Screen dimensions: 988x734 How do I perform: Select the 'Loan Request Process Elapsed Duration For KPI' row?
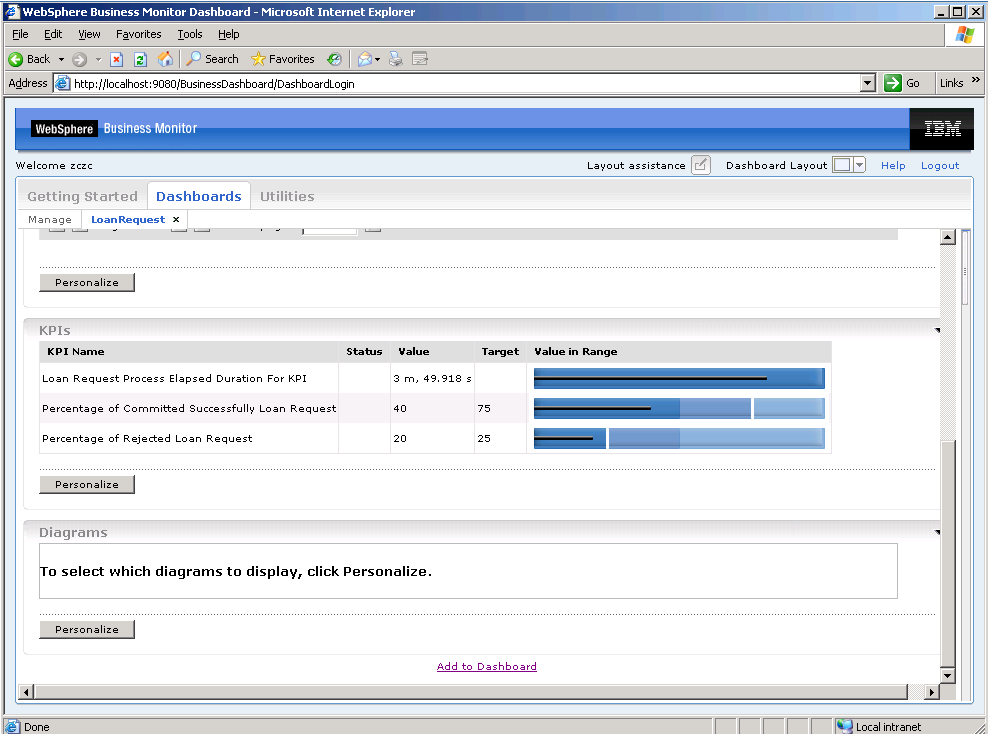coord(435,379)
